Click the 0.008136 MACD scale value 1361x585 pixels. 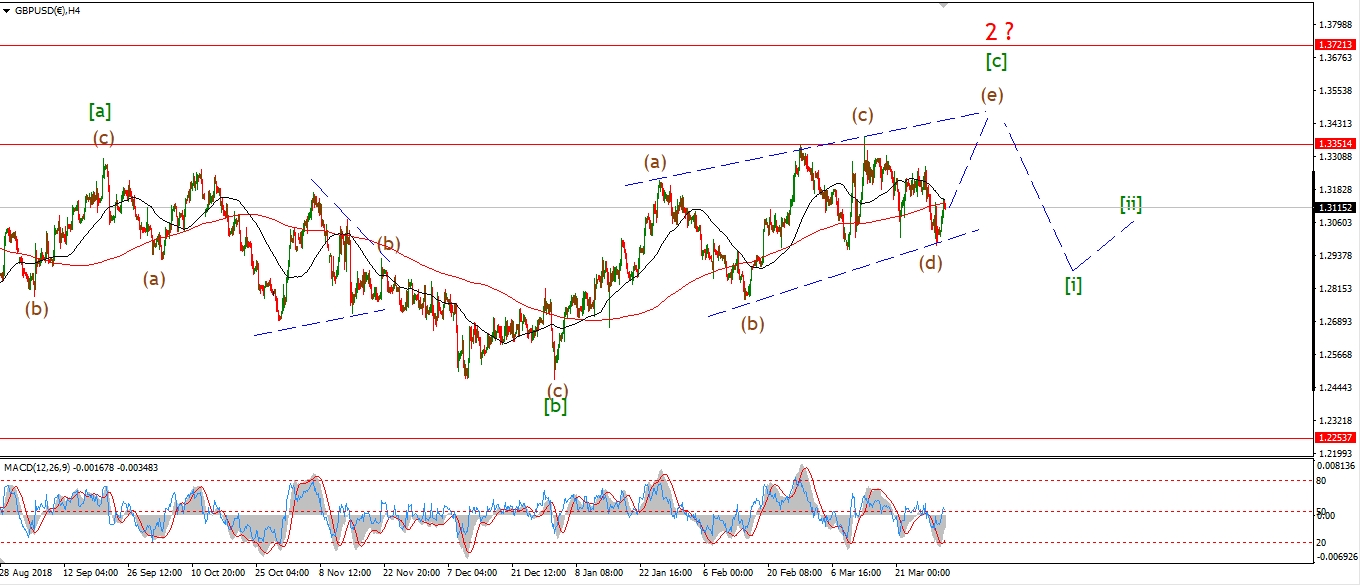1334,465
